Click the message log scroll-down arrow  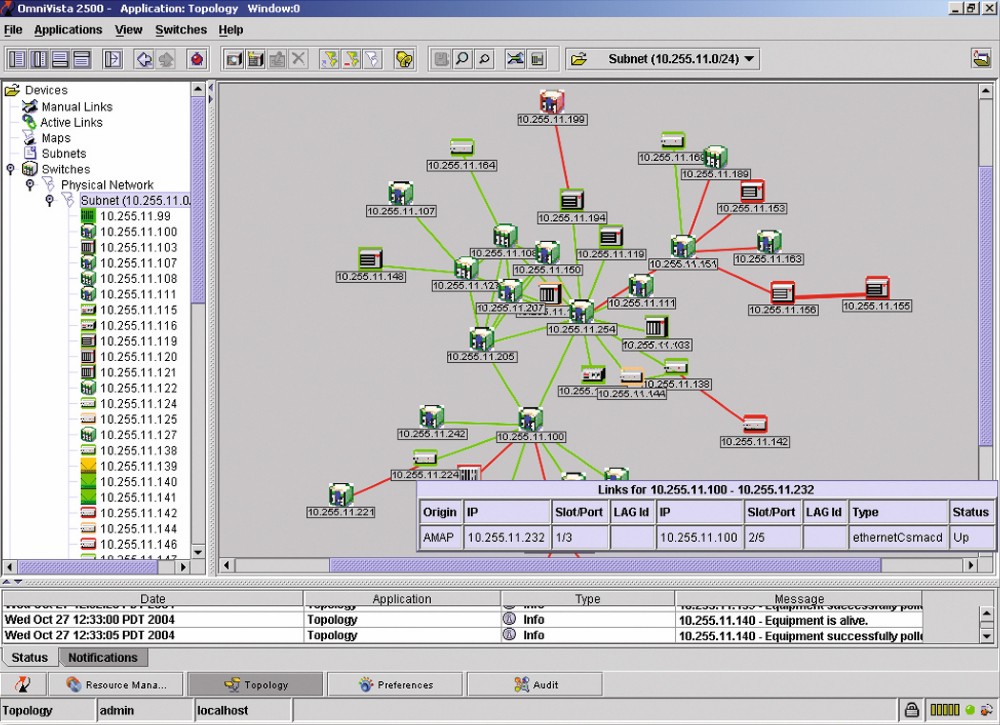(x=987, y=636)
